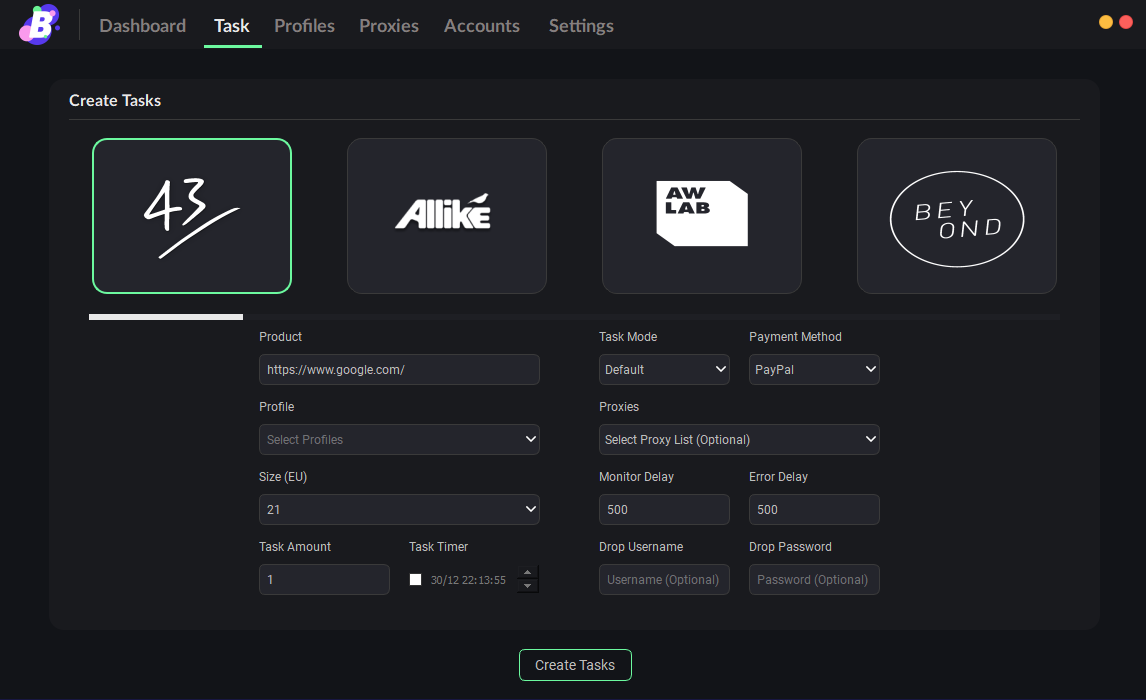Screen dimensions: 1146x700
Task: Enable the Task Timer checkbox
Action: [416, 580]
